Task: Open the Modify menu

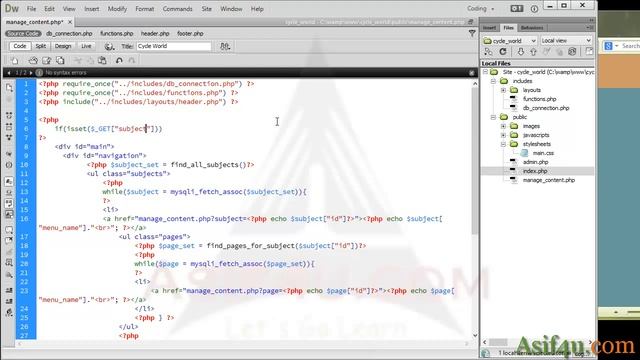Action: pyautogui.click(x=117, y=9)
